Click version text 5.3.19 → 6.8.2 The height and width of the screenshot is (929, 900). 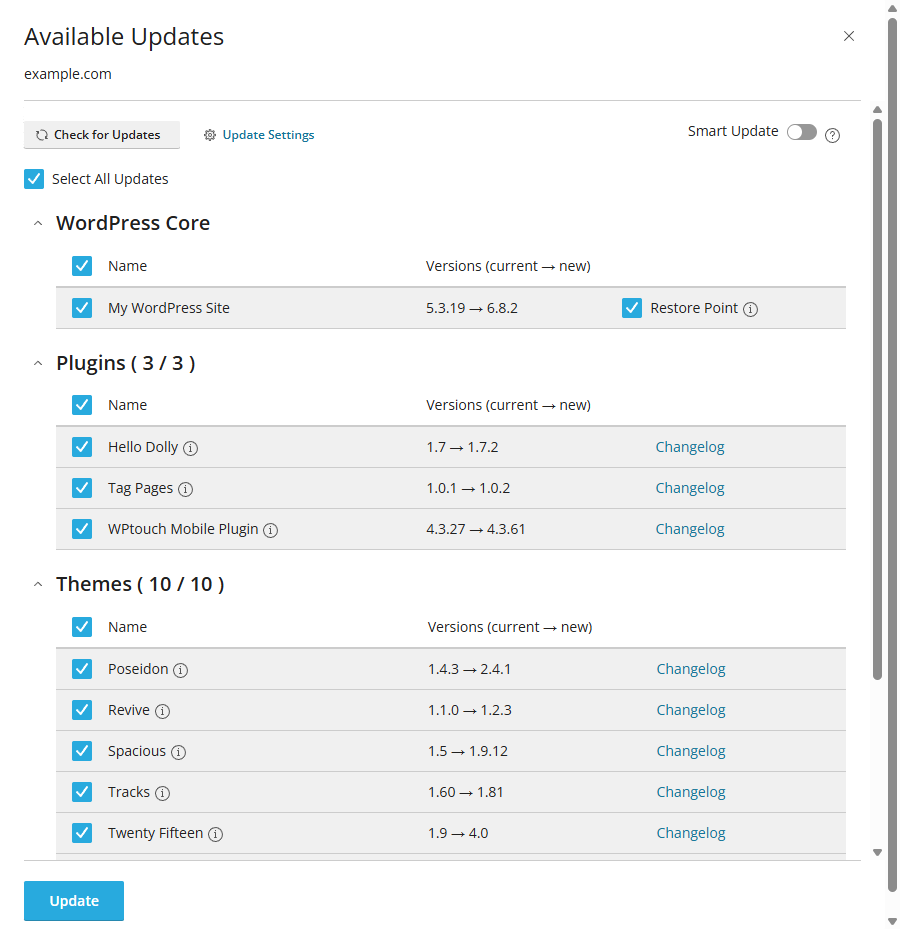(472, 308)
